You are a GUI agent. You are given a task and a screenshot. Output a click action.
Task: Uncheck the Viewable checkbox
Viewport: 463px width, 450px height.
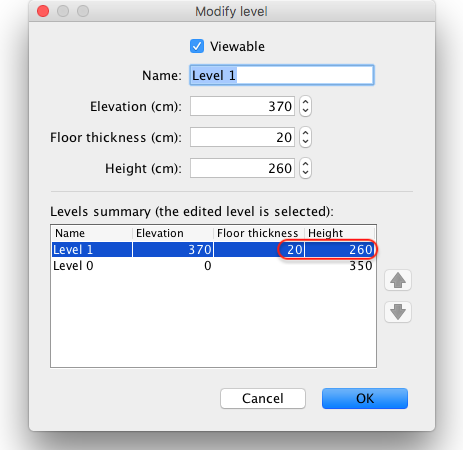tap(197, 46)
